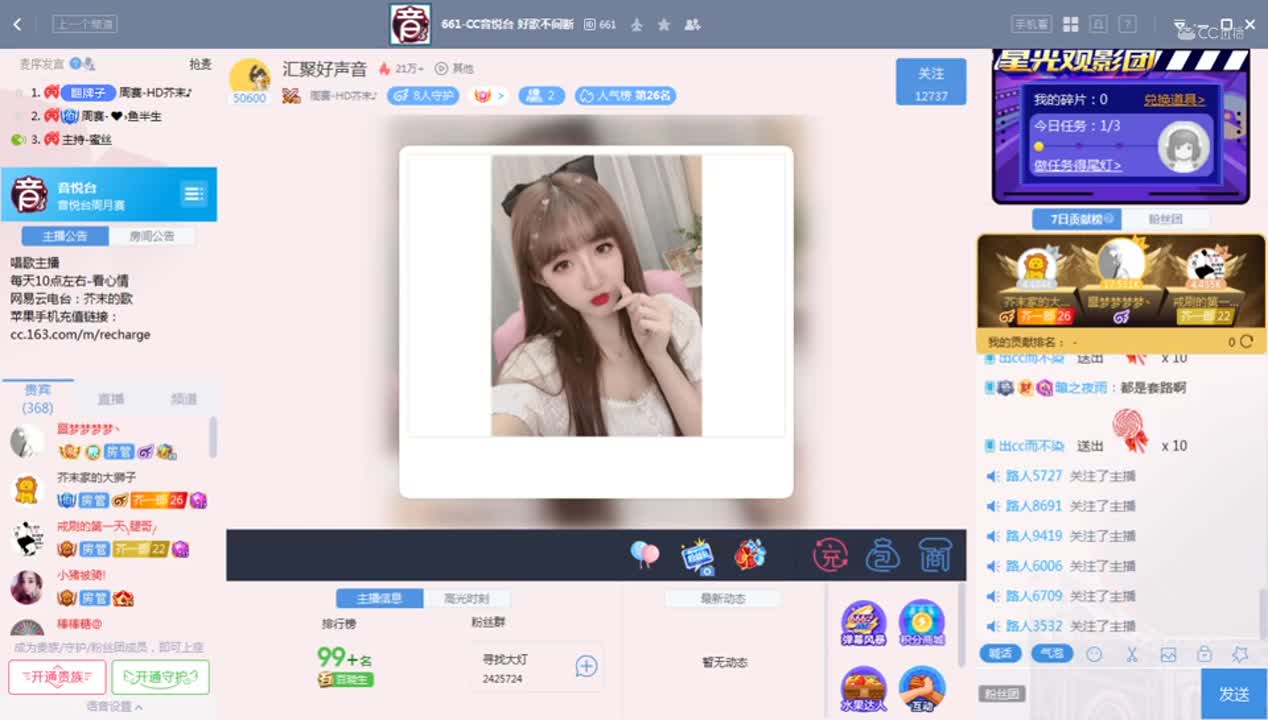Select the 频道 tab in the left panel
Viewport: 1268px width, 720px height.
coord(184,399)
